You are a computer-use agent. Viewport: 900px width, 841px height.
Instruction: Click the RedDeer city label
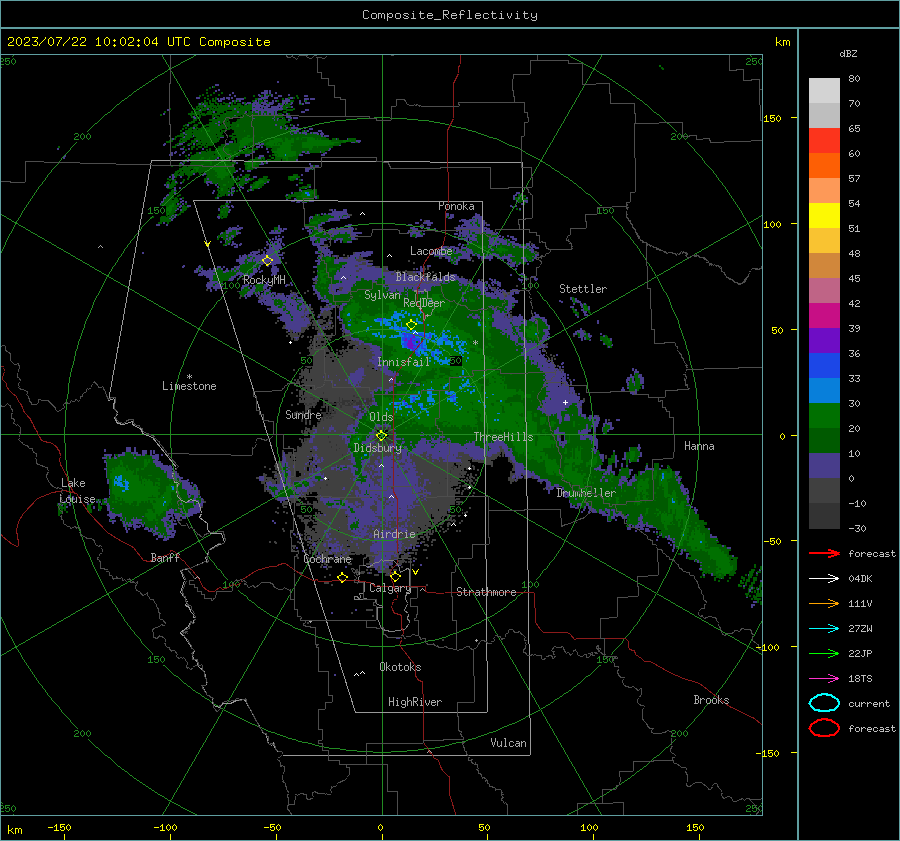[424, 303]
